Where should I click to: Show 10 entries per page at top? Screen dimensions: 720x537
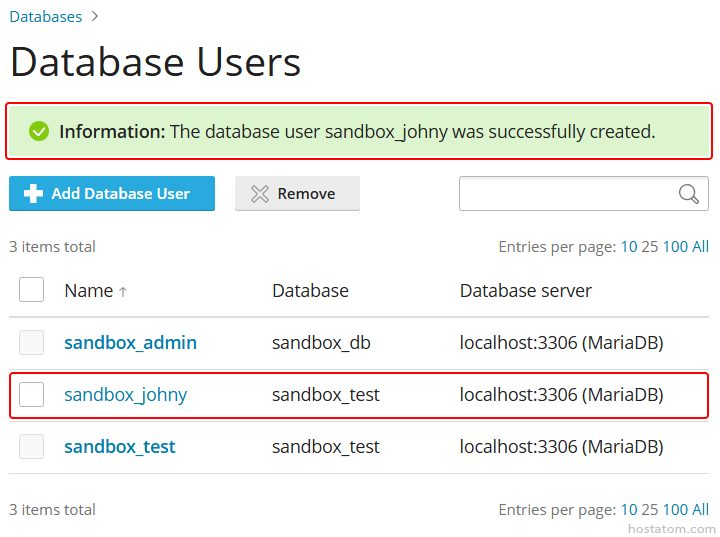click(x=628, y=247)
